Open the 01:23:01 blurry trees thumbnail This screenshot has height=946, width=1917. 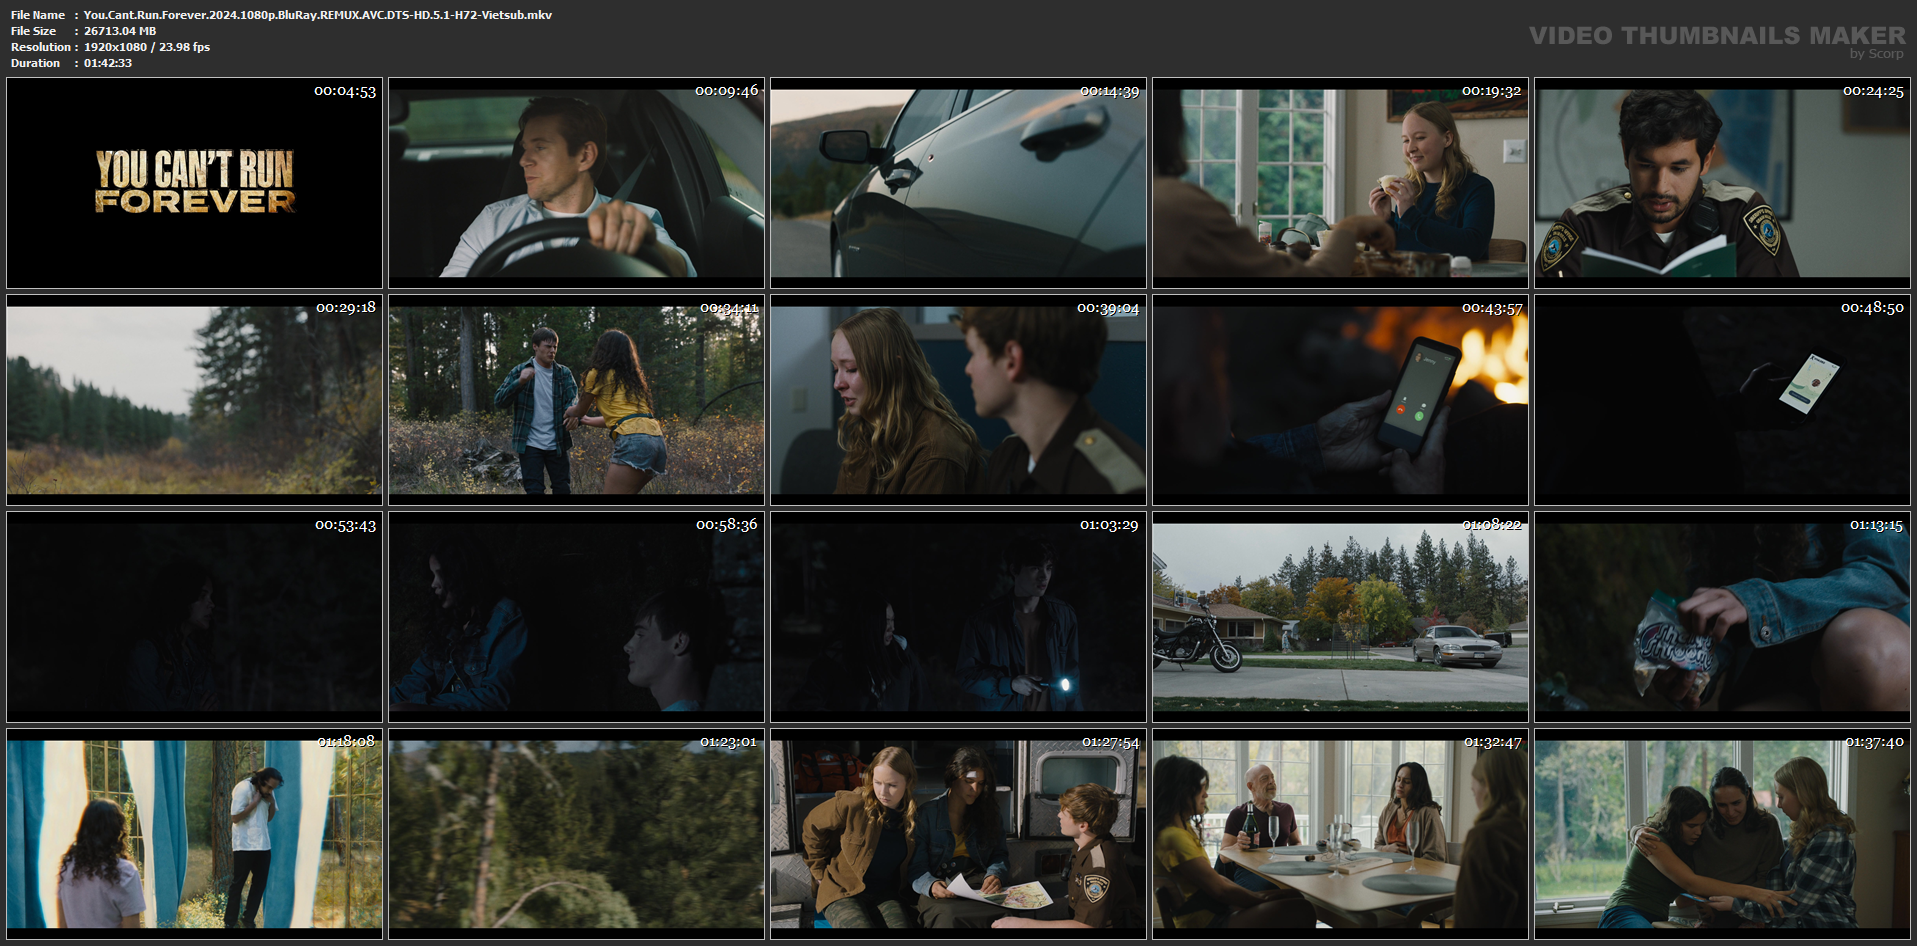(x=576, y=834)
